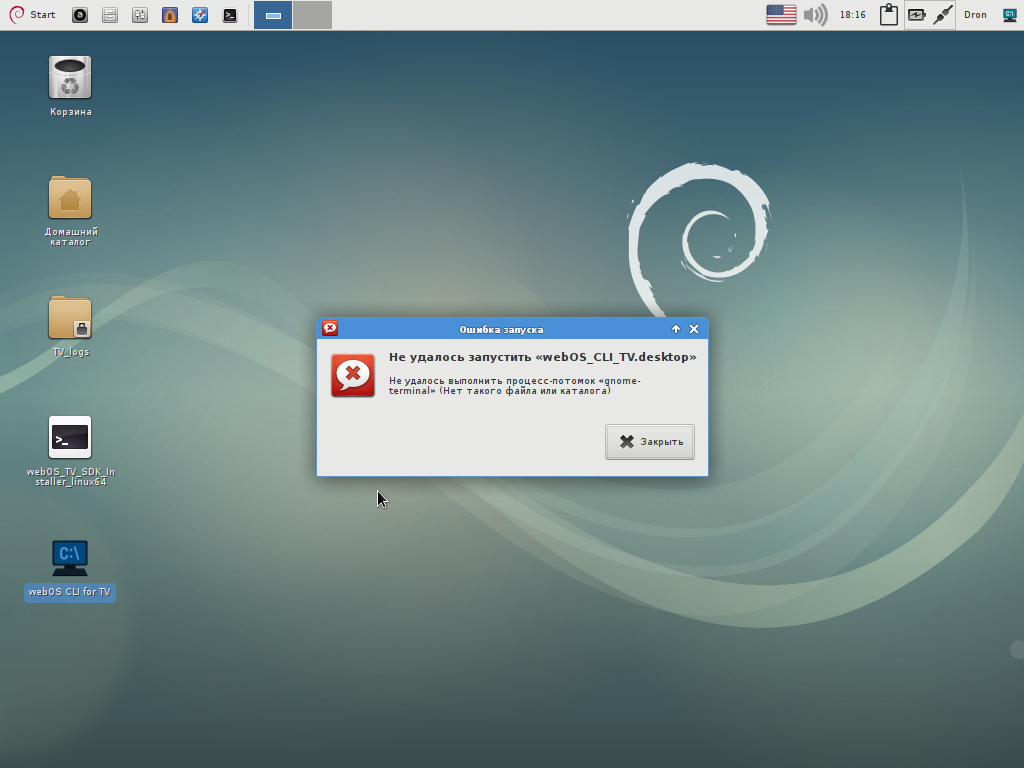The image size is (1024, 768).
Task: Open the volume control speaker icon
Action: click(x=816, y=15)
